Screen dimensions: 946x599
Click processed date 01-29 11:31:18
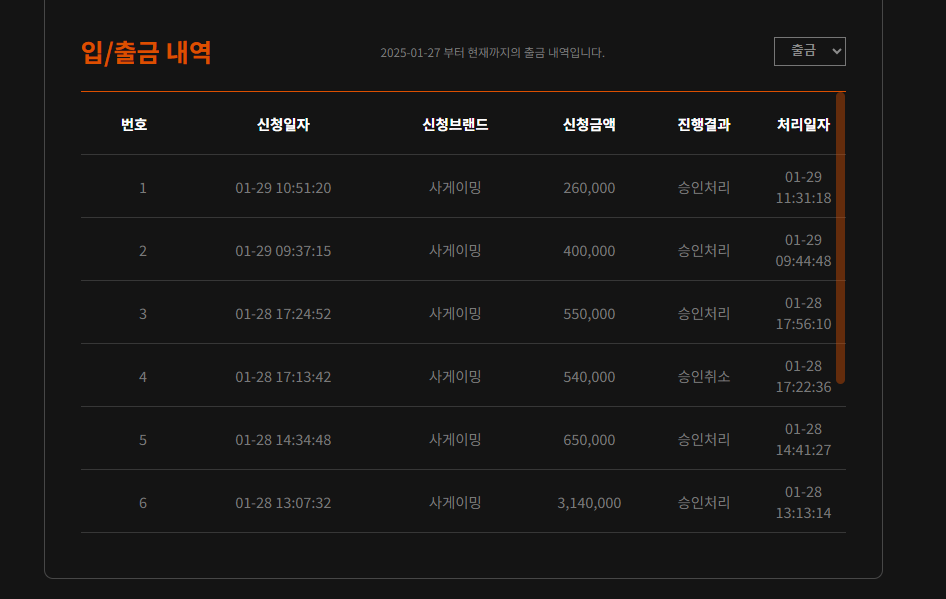click(803, 188)
